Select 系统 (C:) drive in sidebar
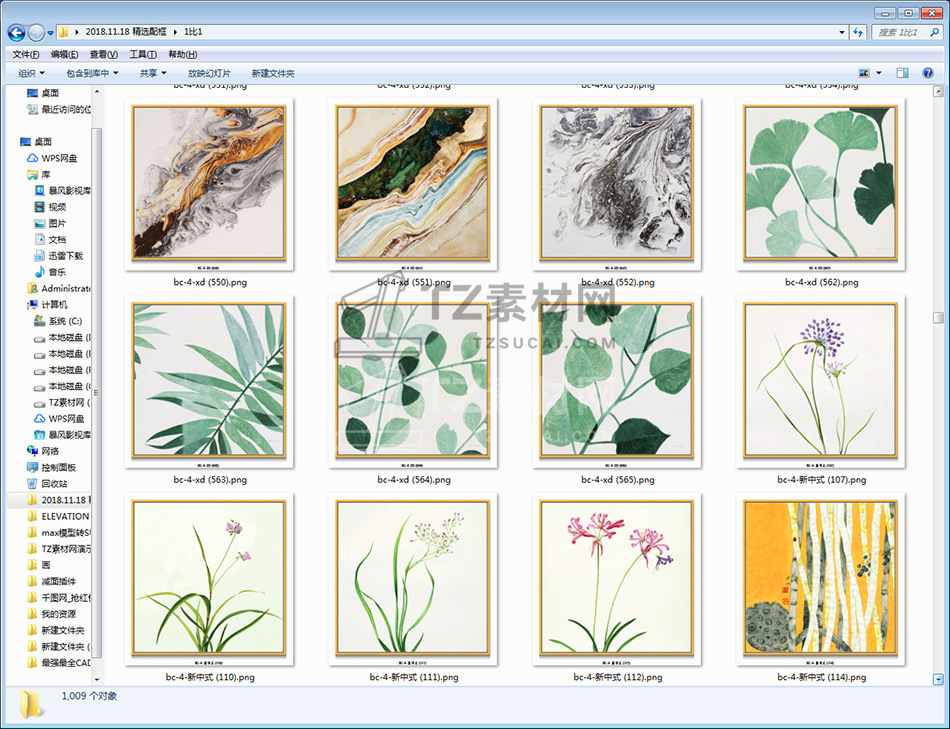This screenshot has height=729, width=950. pyautogui.click(x=64, y=321)
